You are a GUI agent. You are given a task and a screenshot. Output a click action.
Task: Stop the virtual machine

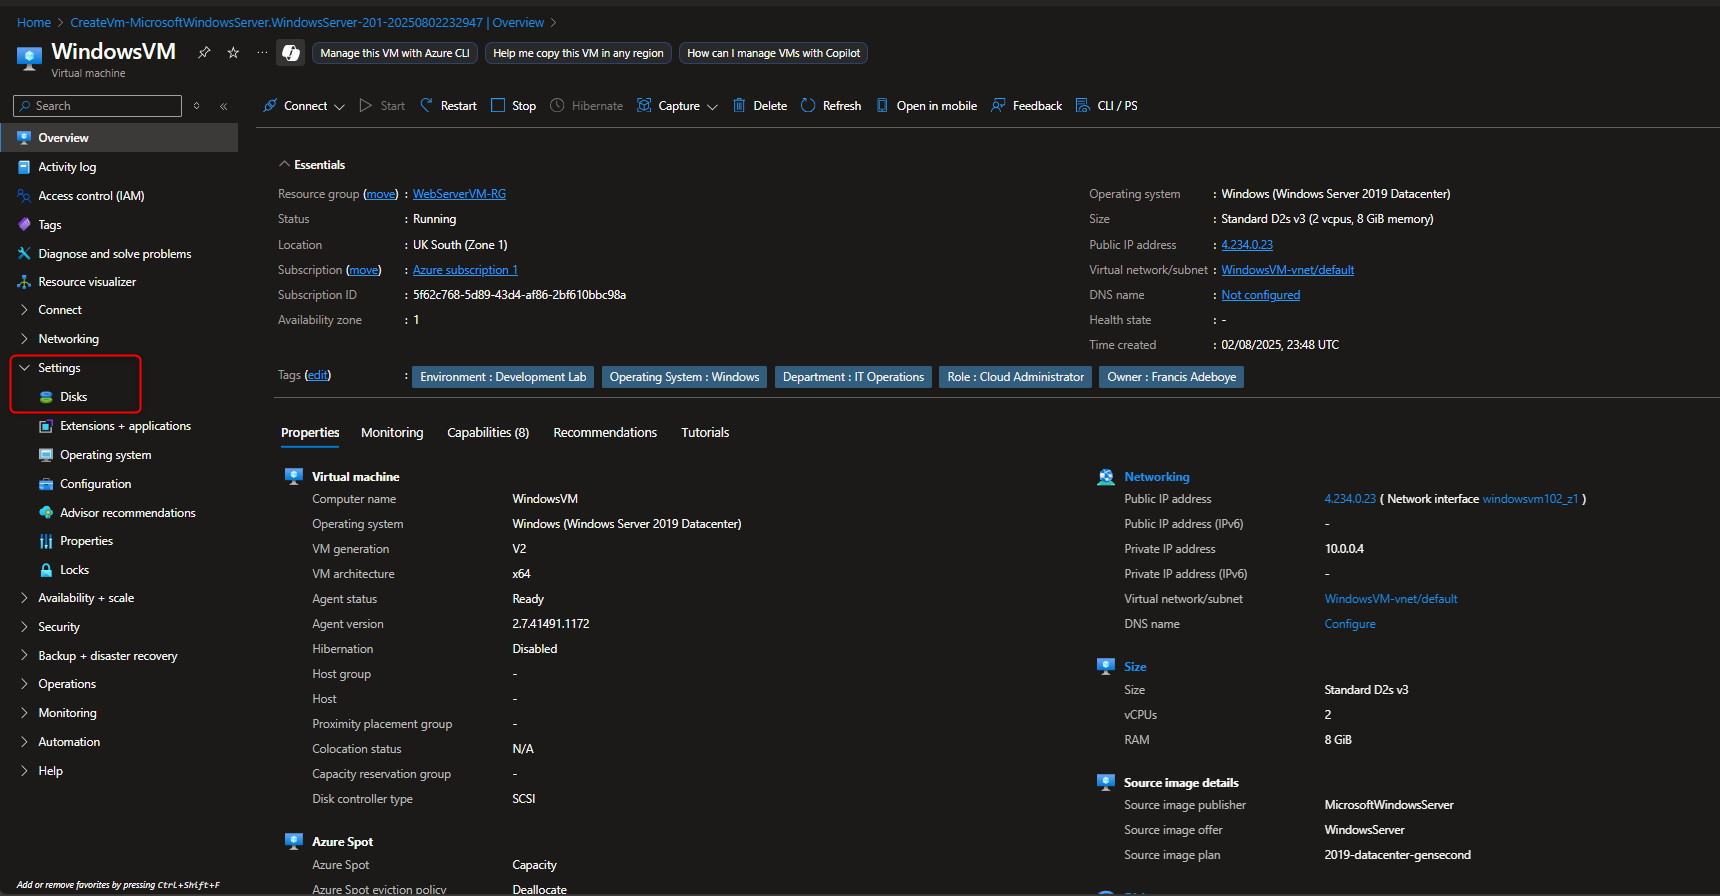(x=513, y=106)
